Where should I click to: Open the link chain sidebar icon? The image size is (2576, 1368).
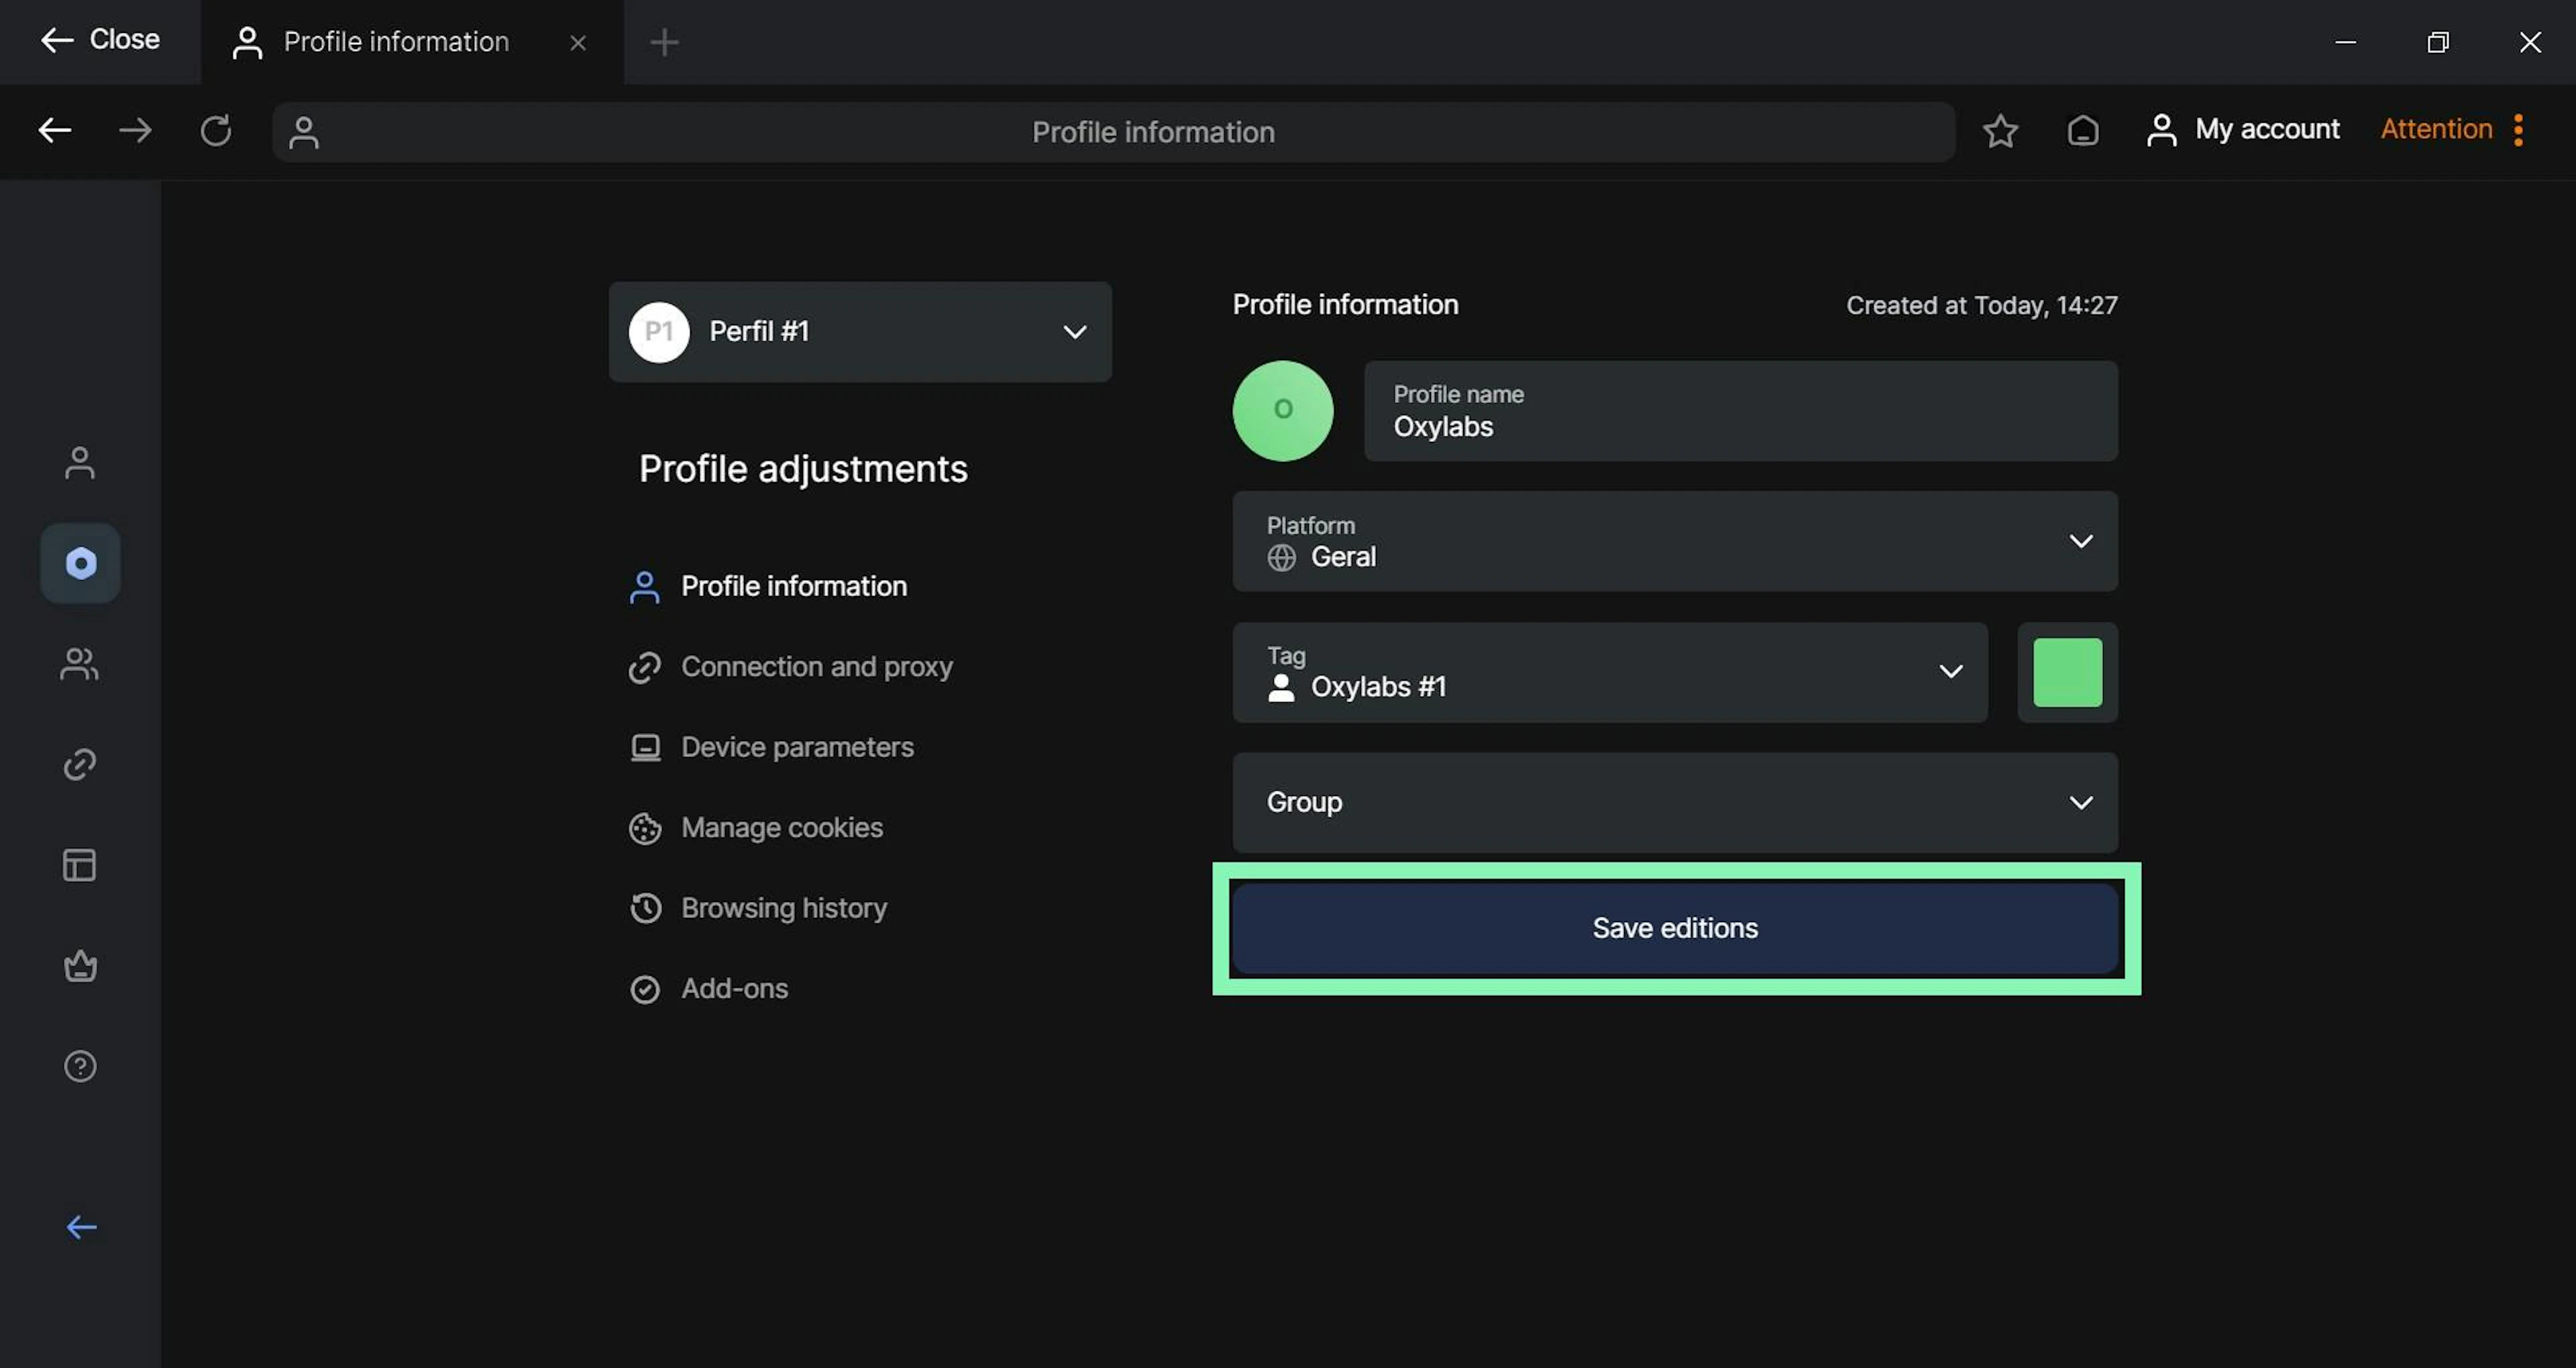point(80,764)
